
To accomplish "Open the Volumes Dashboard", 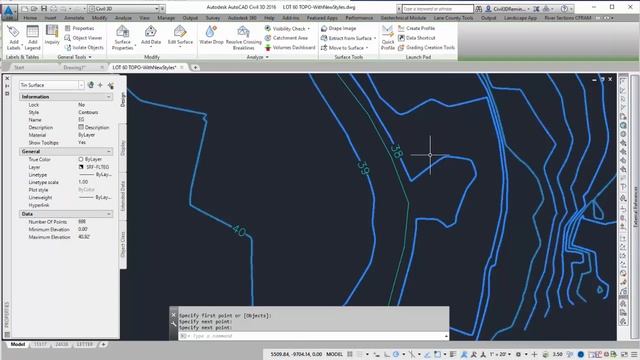I will [x=290, y=47].
